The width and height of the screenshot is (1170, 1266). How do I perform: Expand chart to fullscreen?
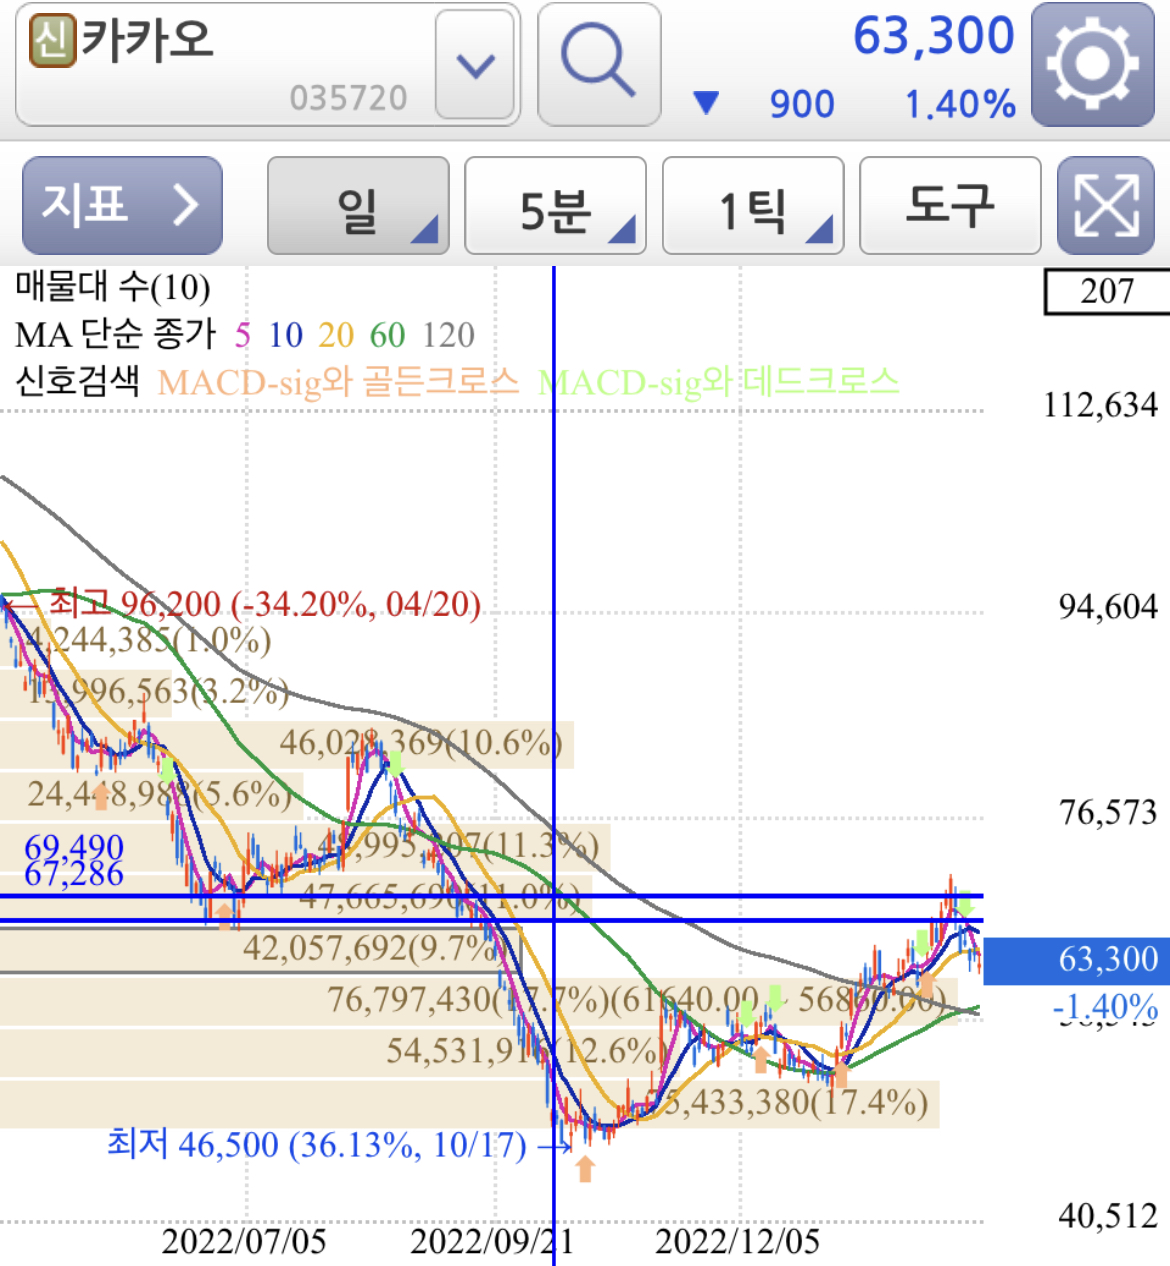coord(1106,205)
